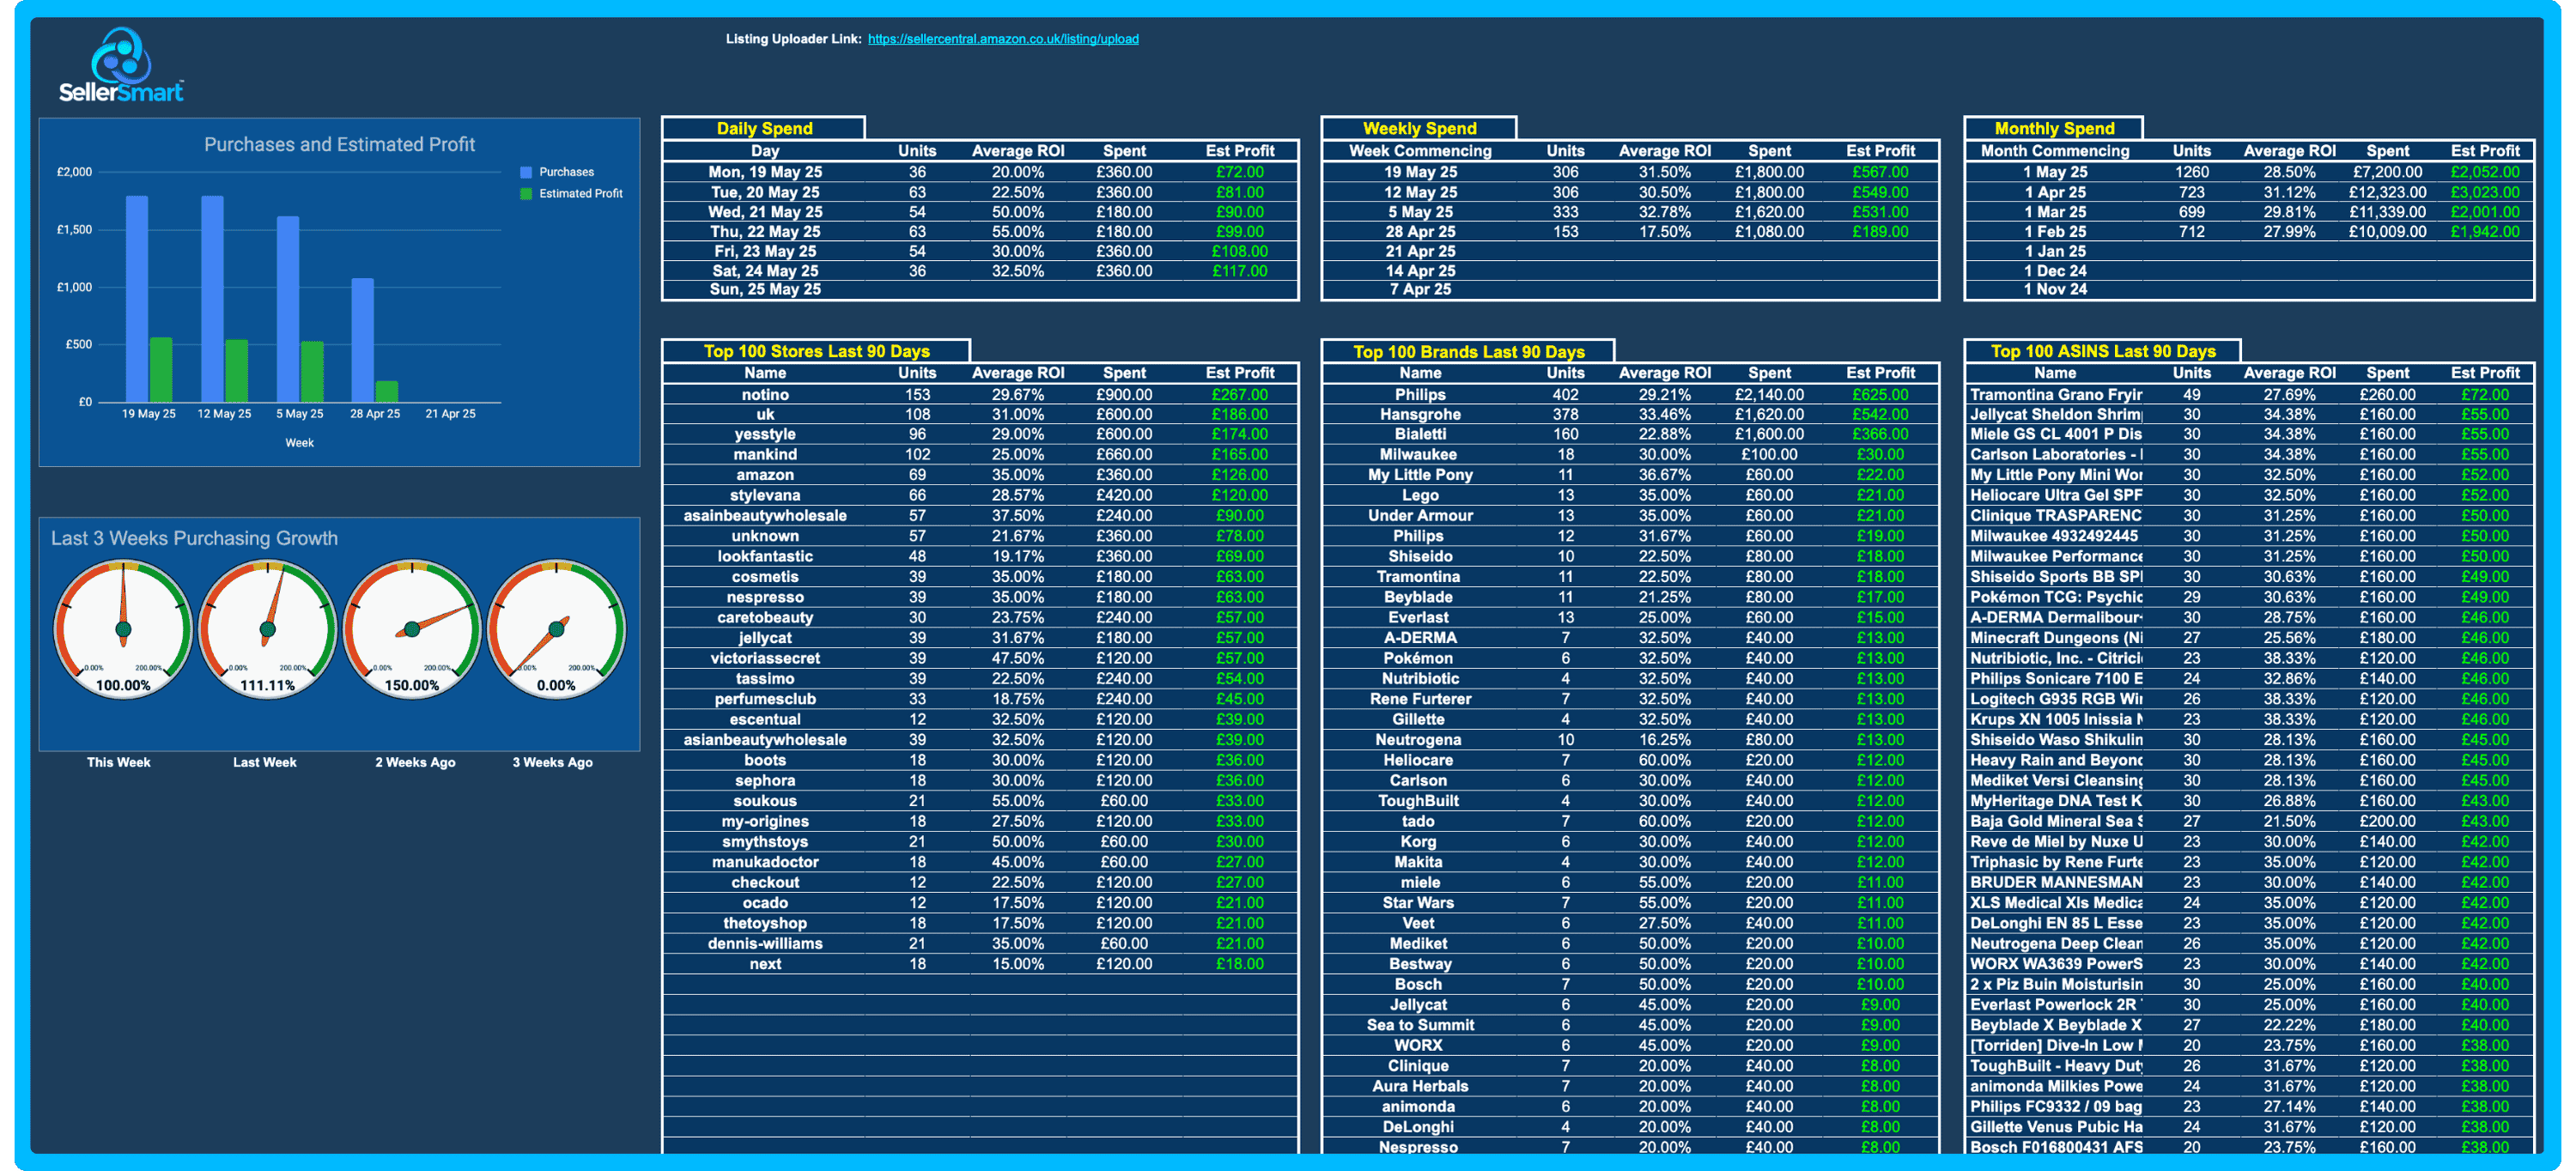The width and height of the screenshot is (2576, 1171).
Task: Click the 3 Weeks Ago 0.00% gauge
Action: pyautogui.click(x=556, y=629)
